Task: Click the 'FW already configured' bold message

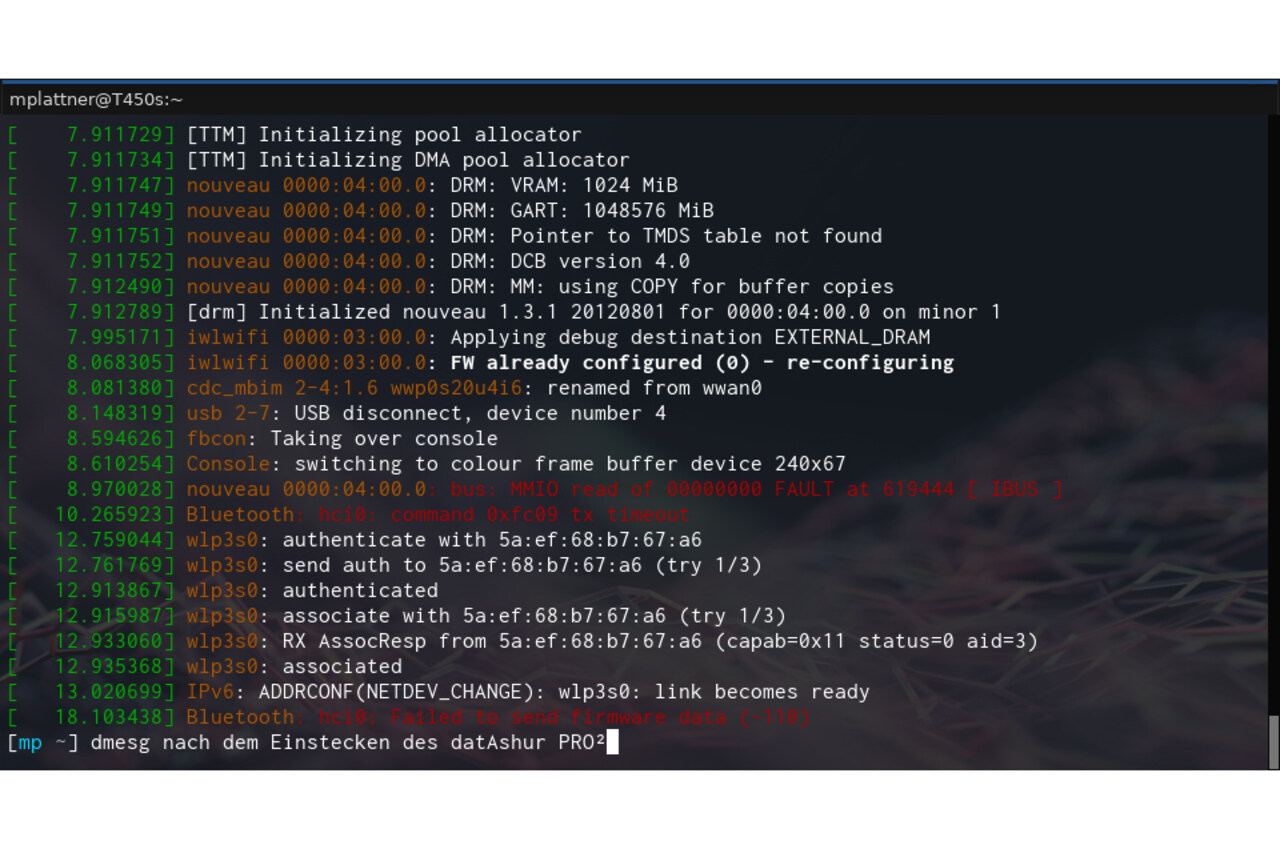Action: 702,362
